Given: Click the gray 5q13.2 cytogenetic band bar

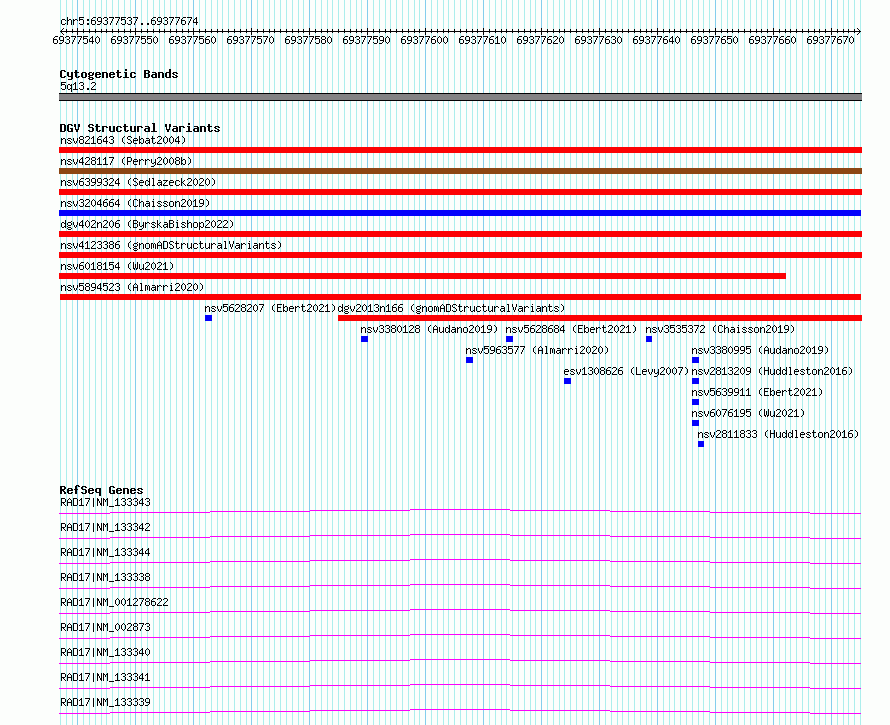Looking at the screenshot, I should pos(460,97).
